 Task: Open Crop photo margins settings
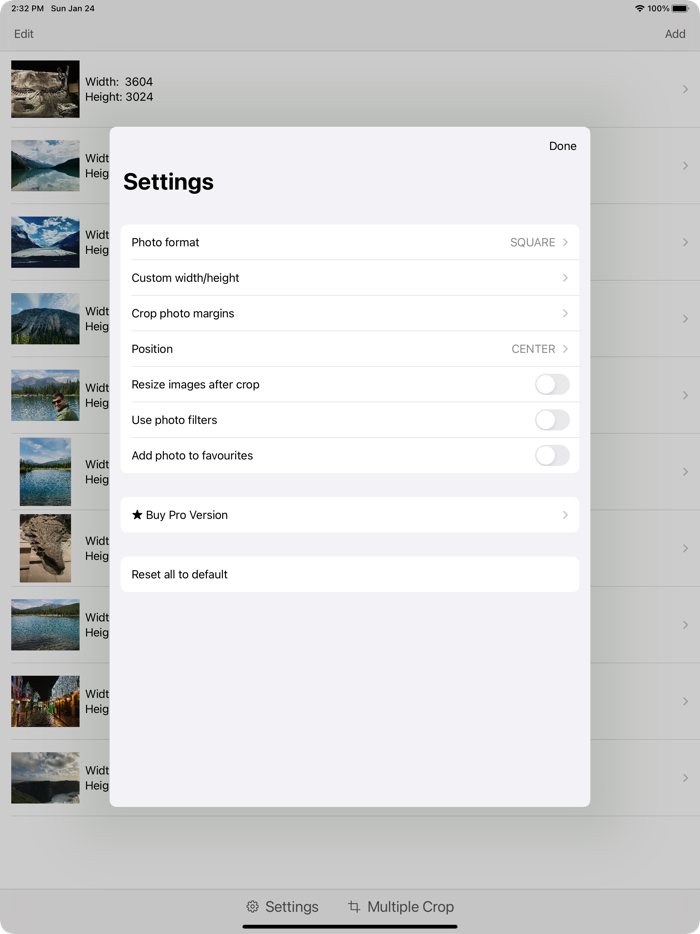pyautogui.click(x=350, y=314)
